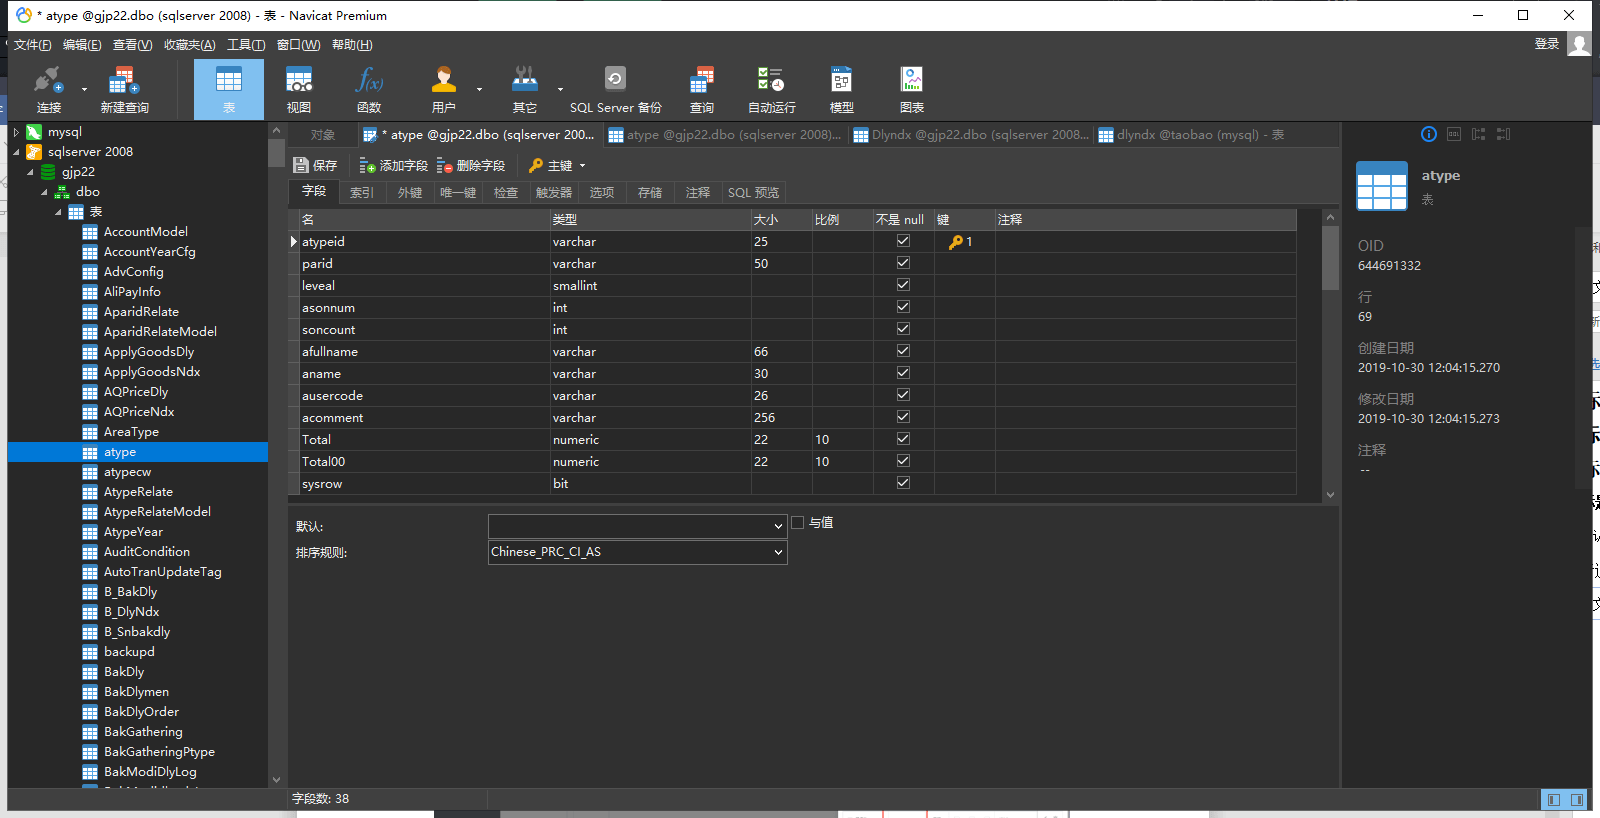Click the acomment size value 256
Viewport: 1600px width, 818px height.
coord(764,418)
